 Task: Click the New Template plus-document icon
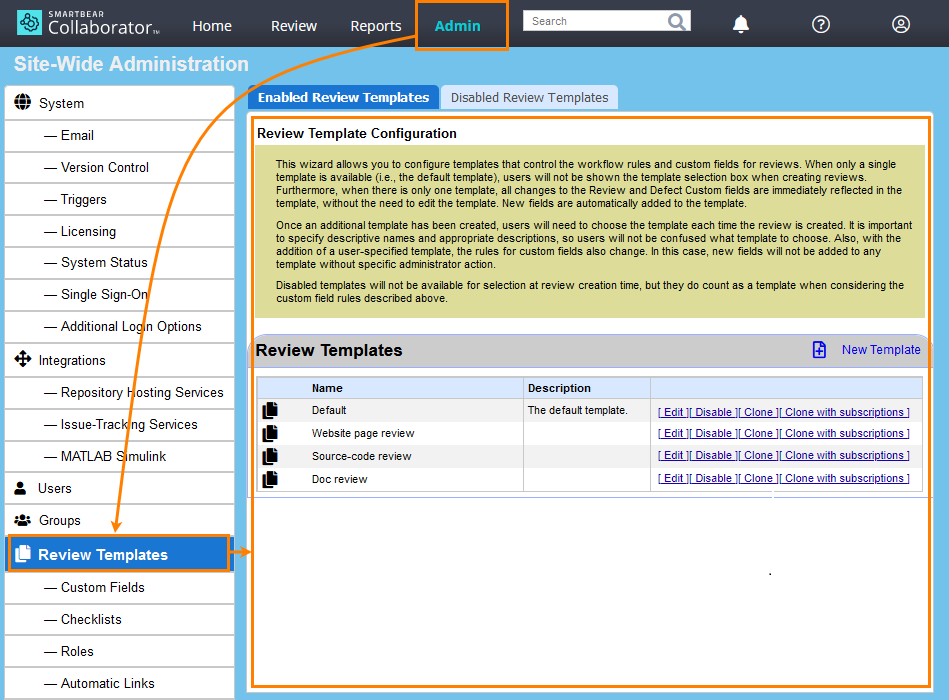(x=819, y=349)
